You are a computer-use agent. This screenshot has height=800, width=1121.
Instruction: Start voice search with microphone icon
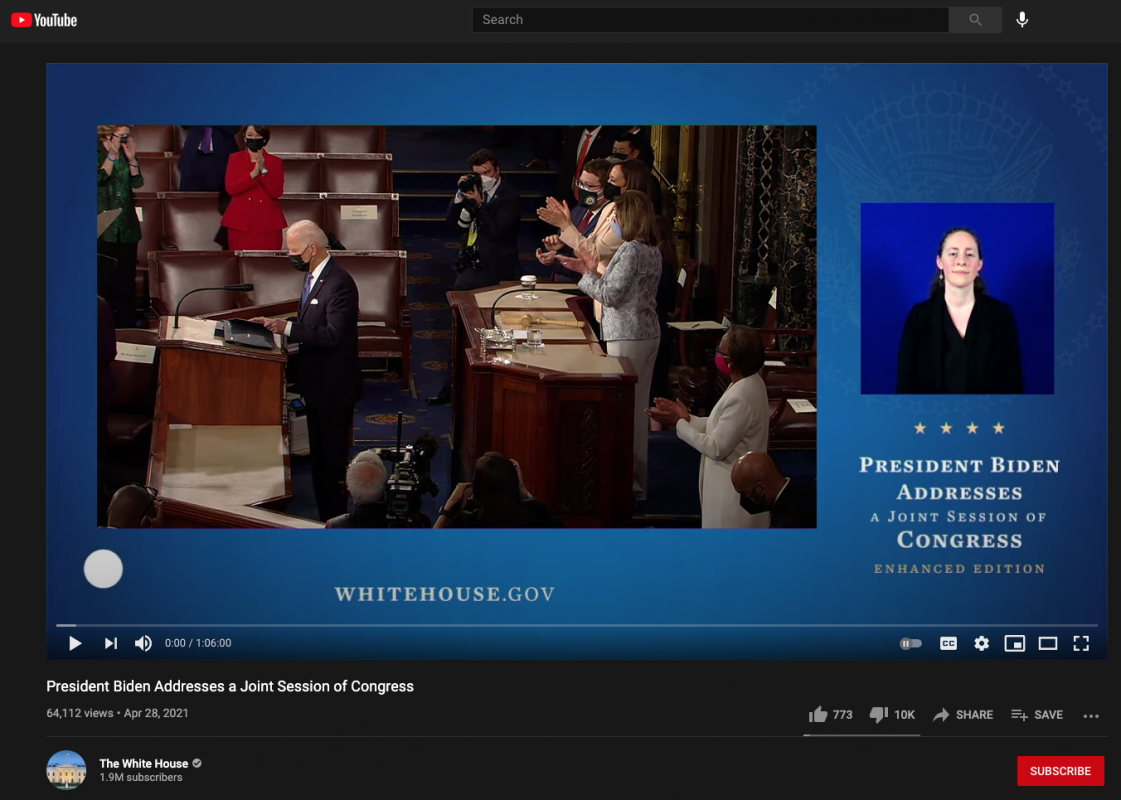coord(1022,20)
